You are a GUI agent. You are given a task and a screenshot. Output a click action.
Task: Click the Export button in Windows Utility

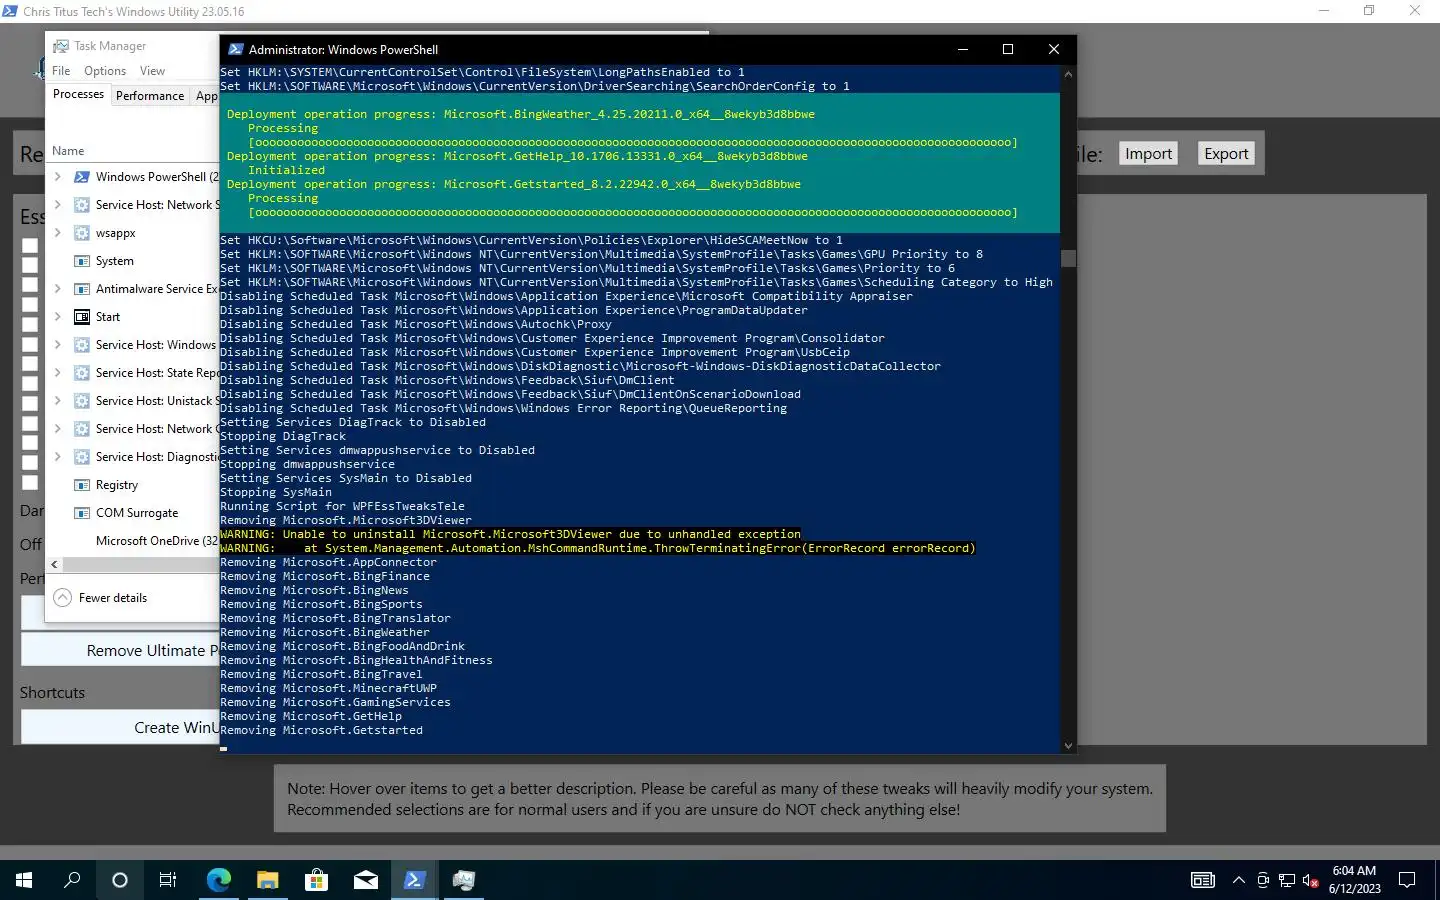pos(1226,153)
